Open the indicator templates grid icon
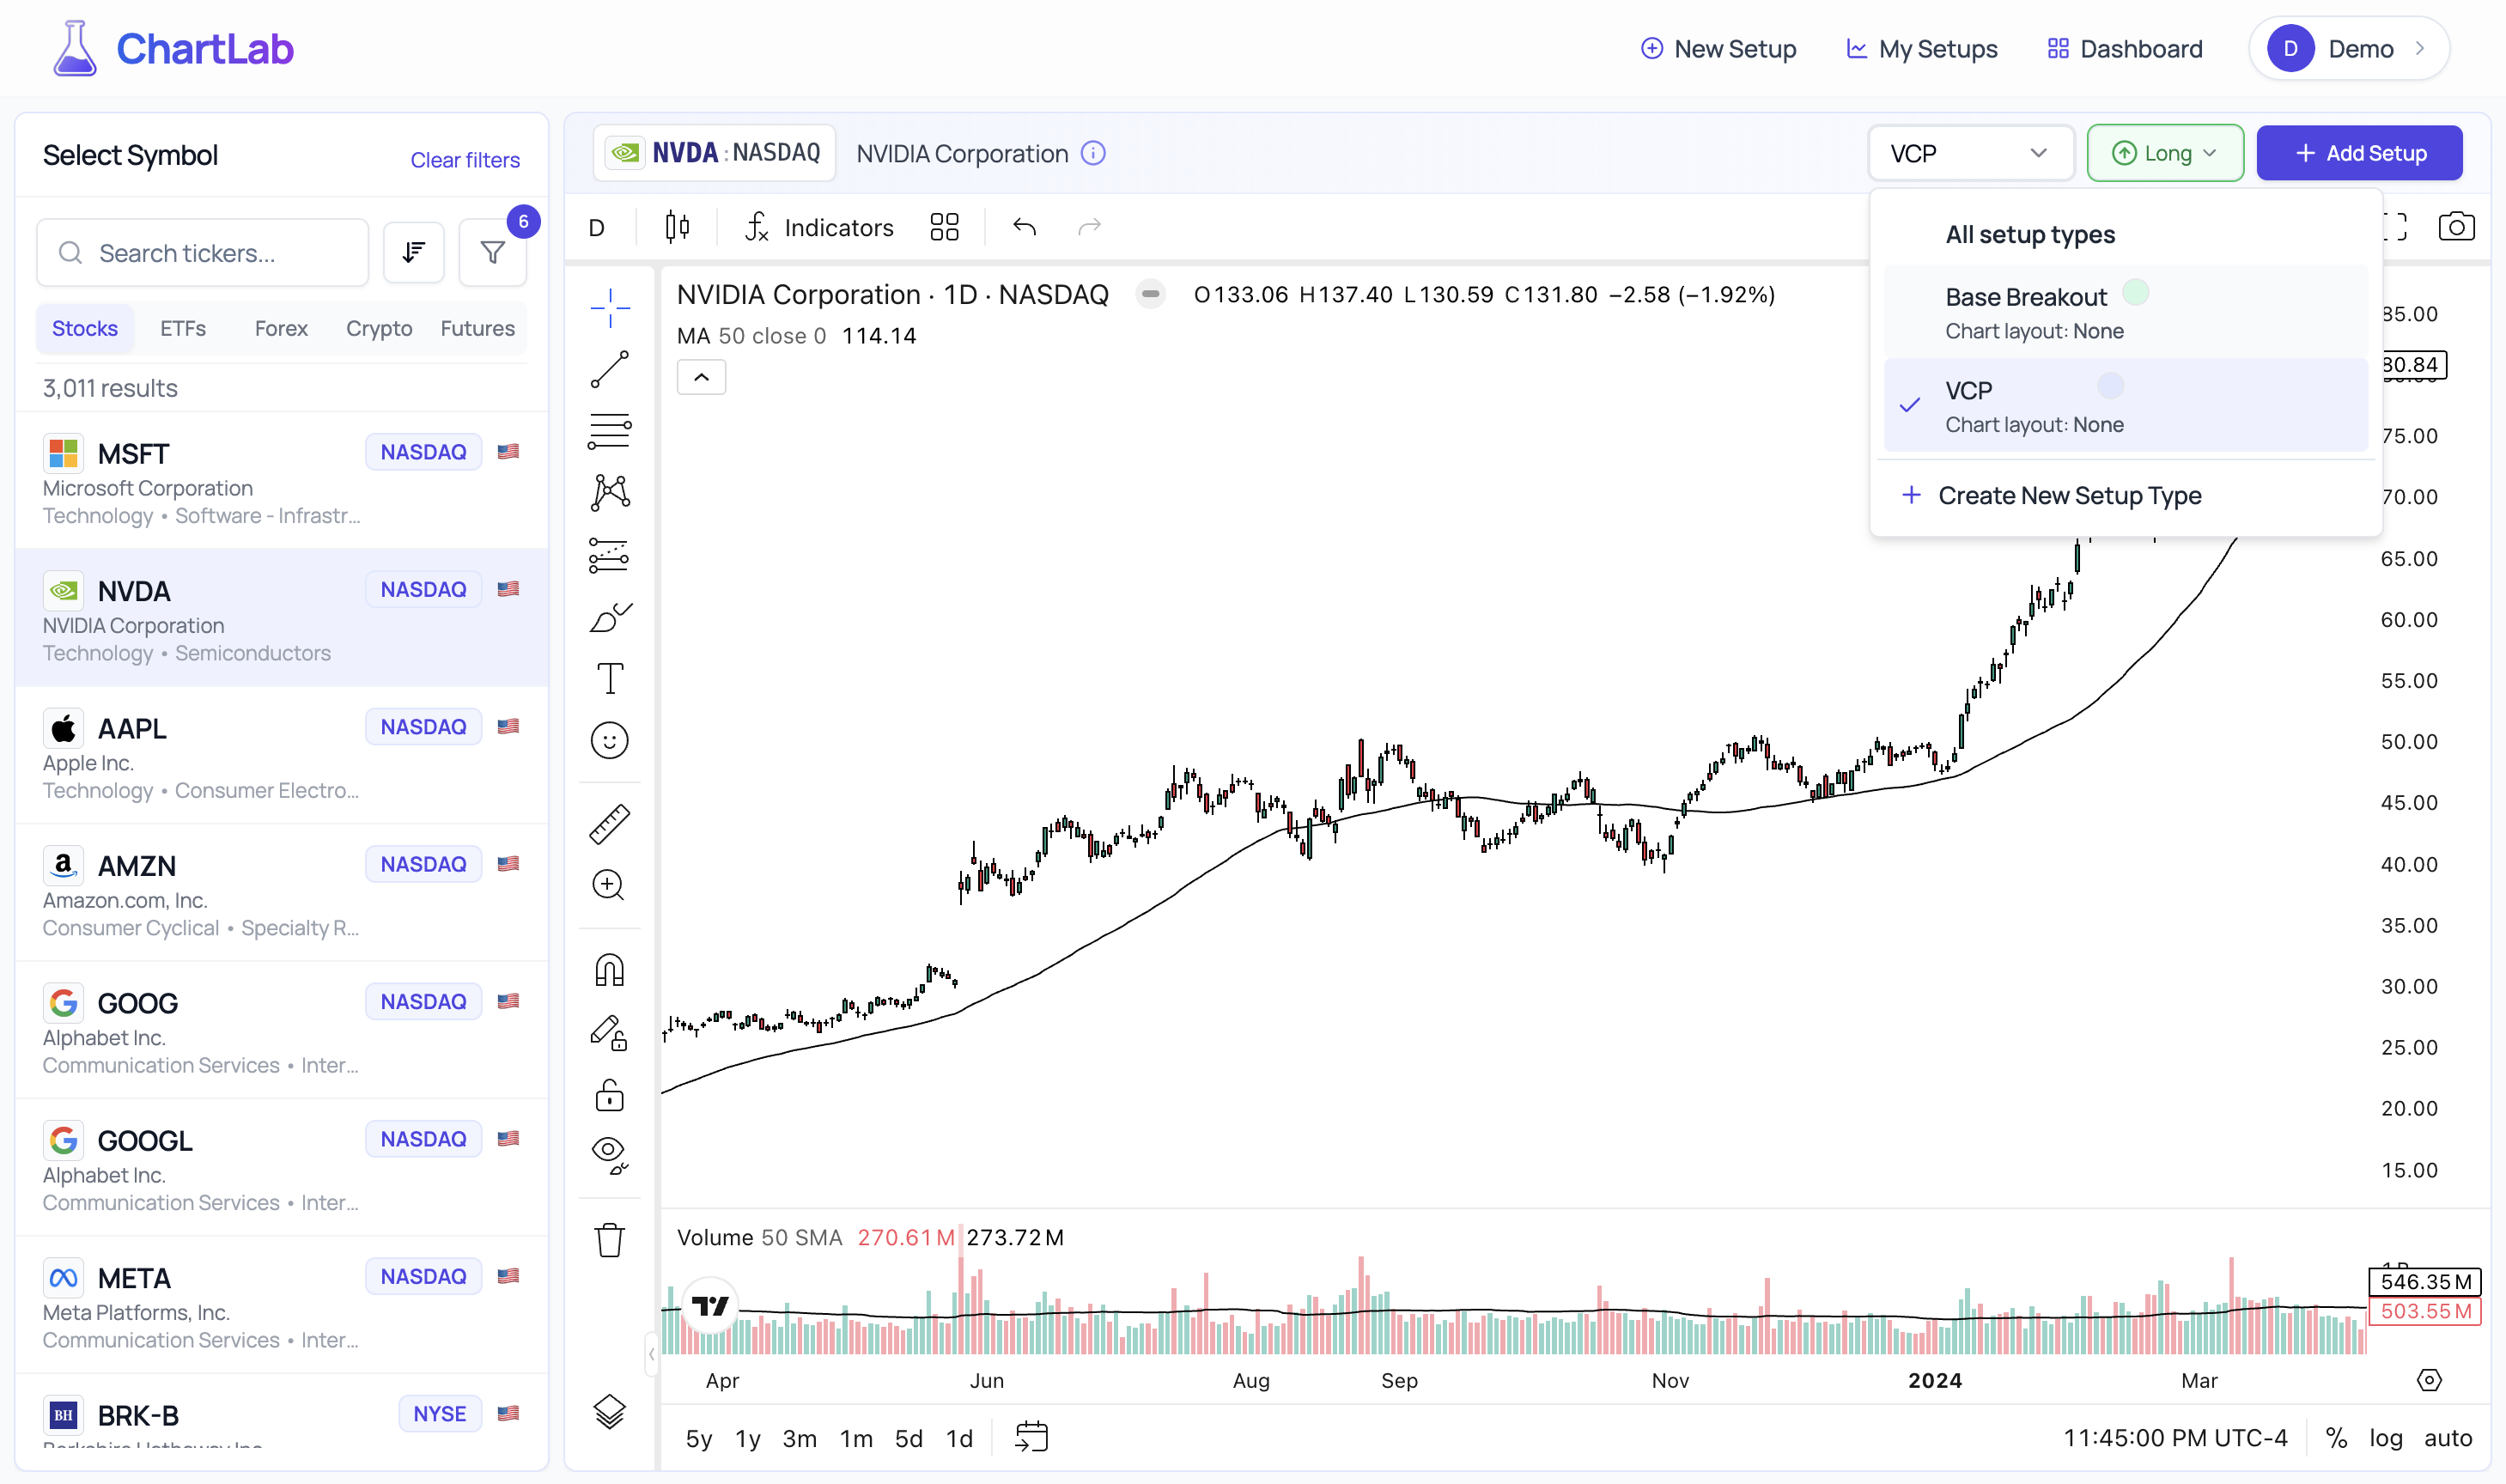The width and height of the screenshot is (2506, 1484). point(944,227)
